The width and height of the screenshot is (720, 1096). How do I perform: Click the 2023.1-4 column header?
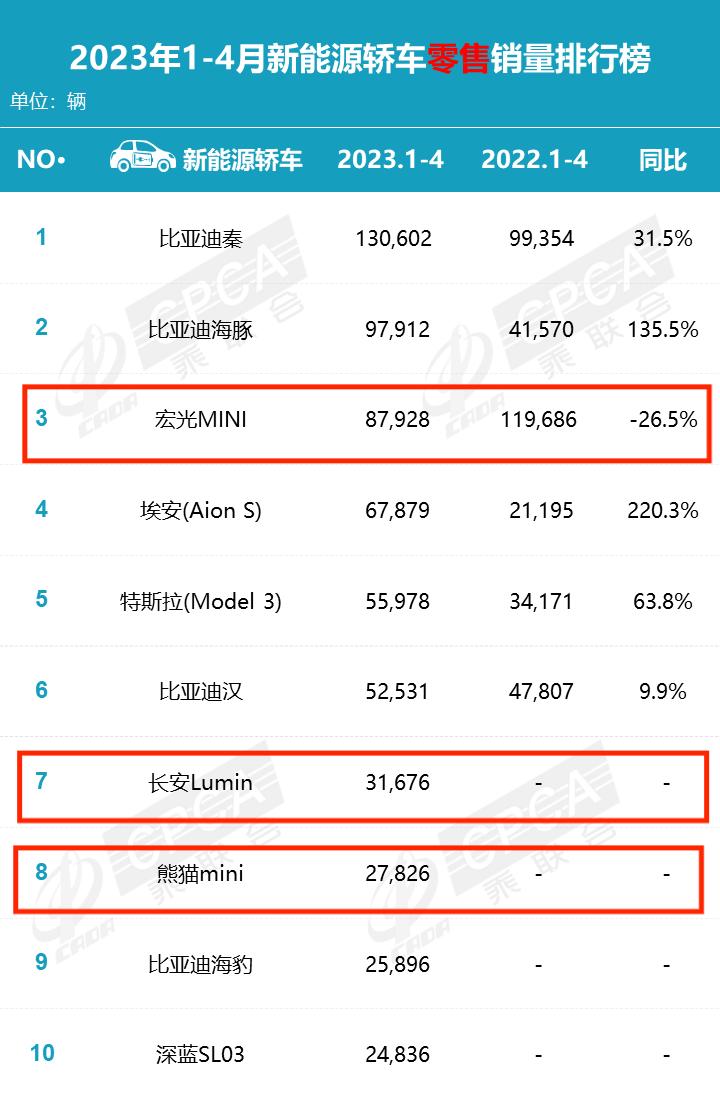(x=390, y=159)
